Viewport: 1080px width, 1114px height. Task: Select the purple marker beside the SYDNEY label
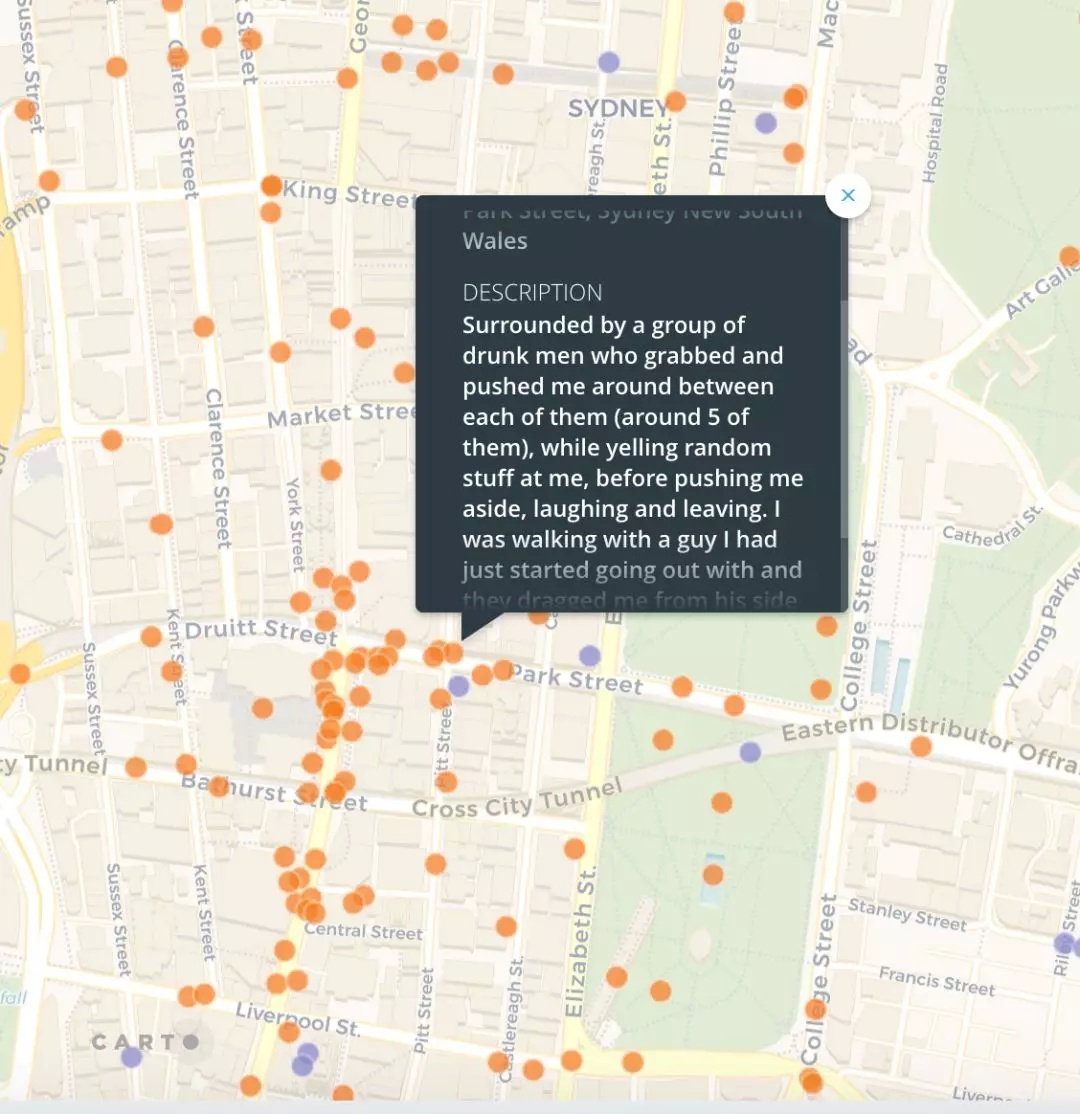click(608, 62)
